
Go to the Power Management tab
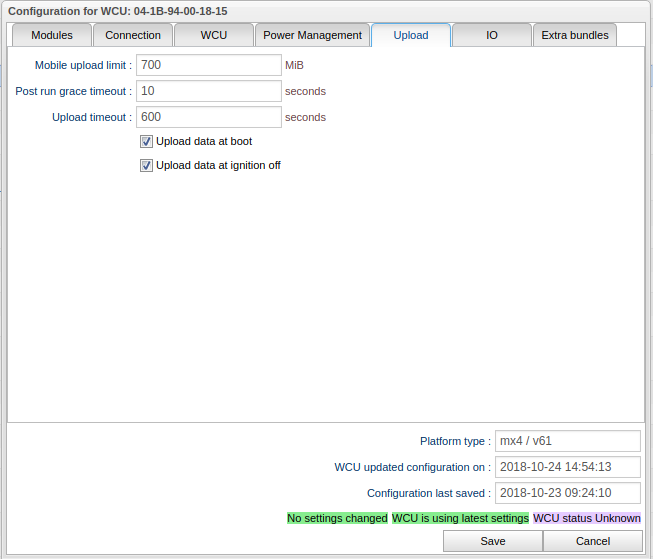tap(312, 35)
